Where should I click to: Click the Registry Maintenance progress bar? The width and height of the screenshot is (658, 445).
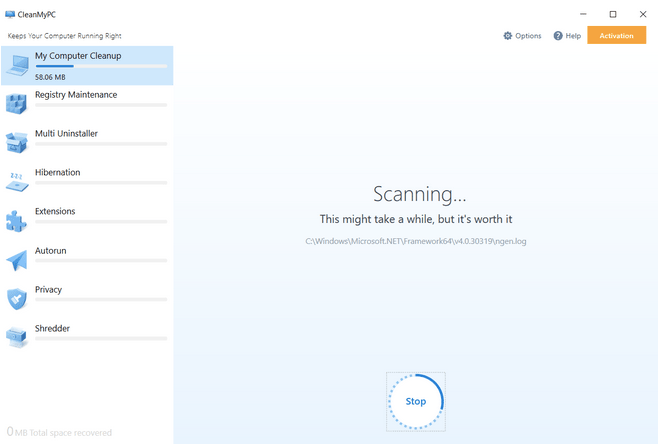101,105
